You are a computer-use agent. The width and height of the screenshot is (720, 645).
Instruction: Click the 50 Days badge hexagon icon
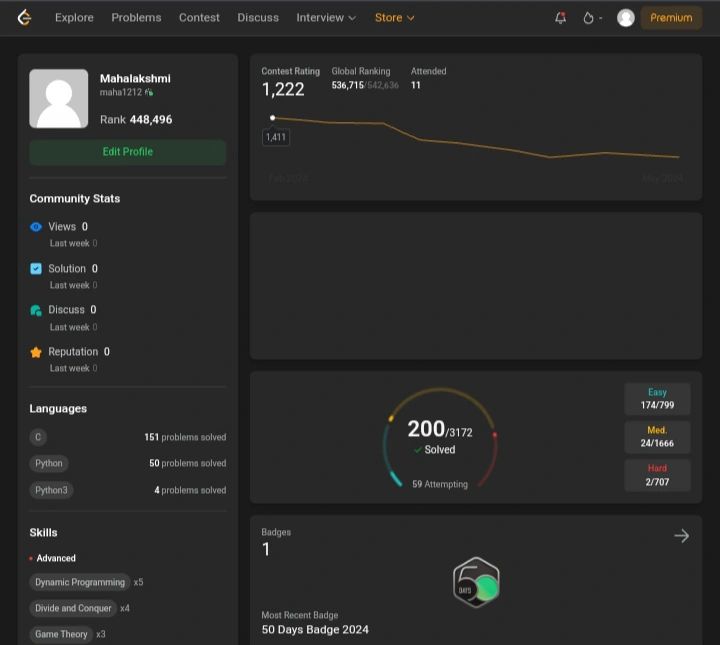(x=476, y=582)
